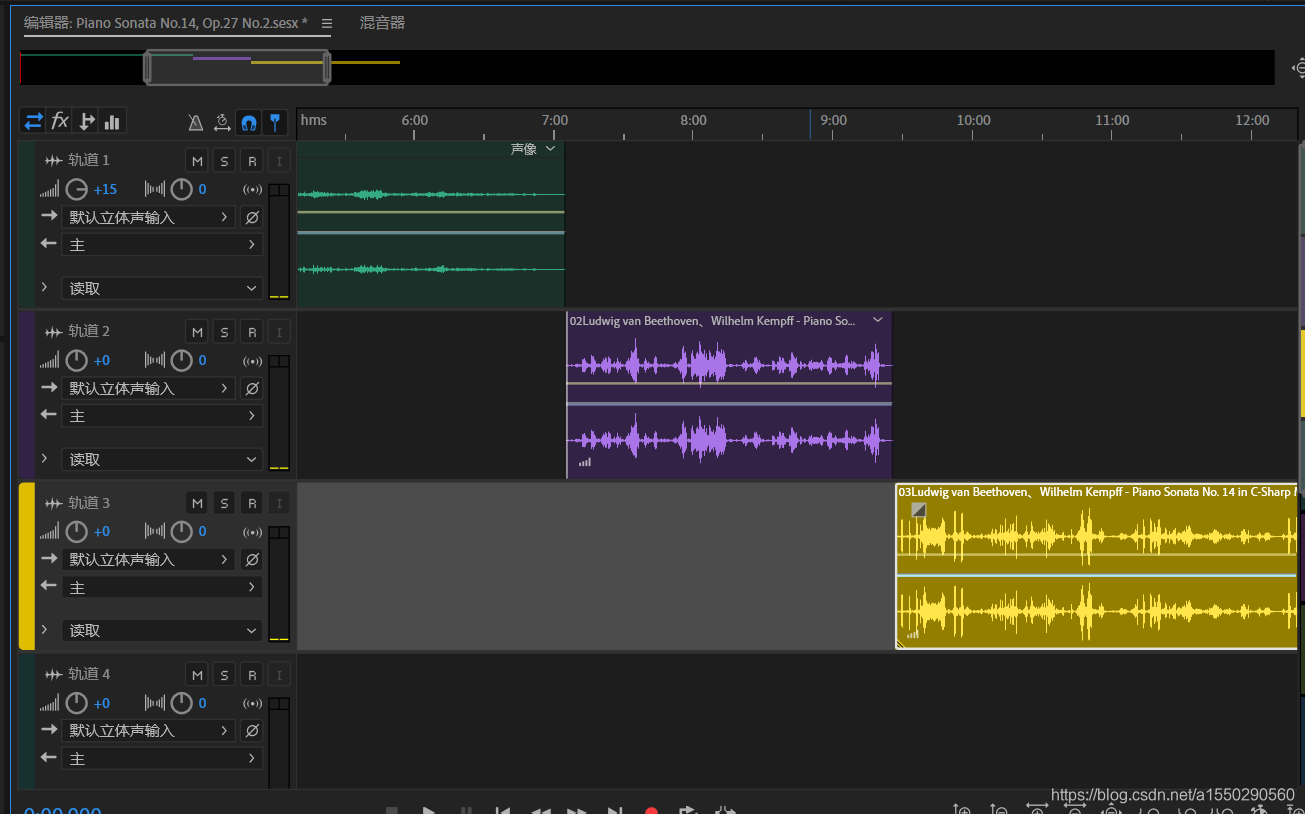Click the global clip stretching stopwatch icon
Viewport: 1305px width, 814px height.
(222, 123)
